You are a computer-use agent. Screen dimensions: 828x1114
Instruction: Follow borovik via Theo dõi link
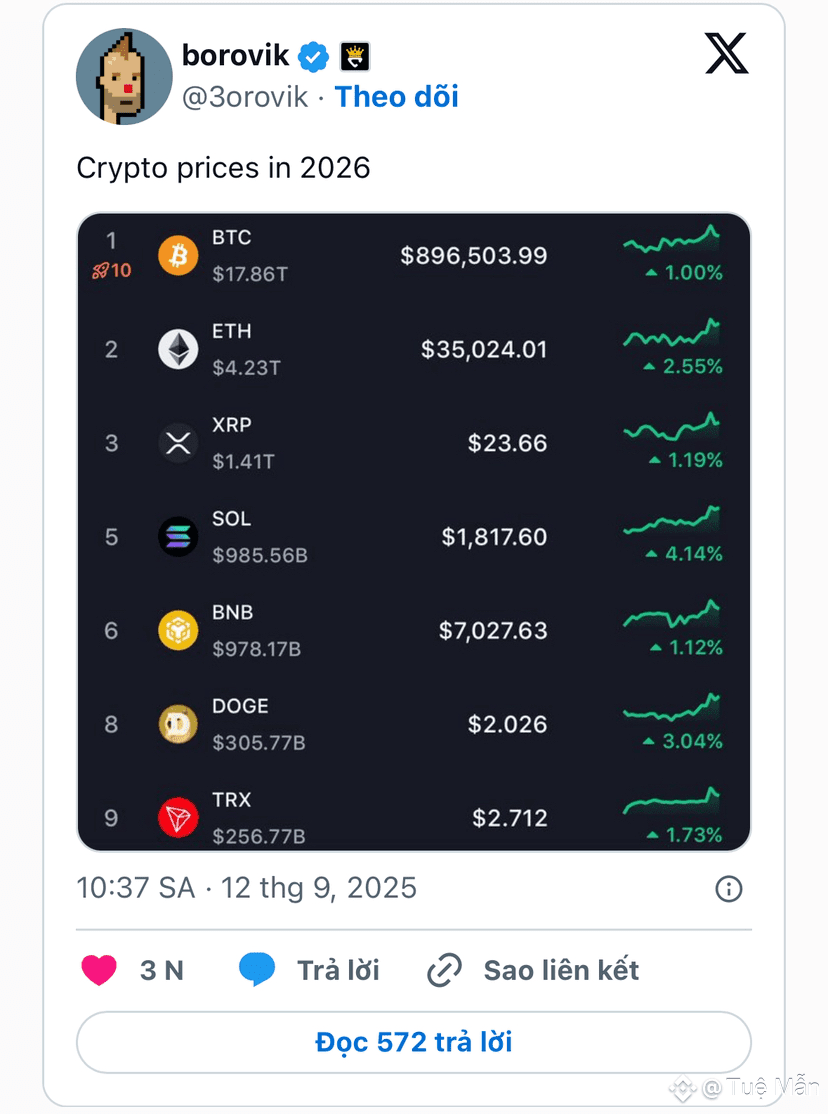pyautogui.click(x=397, y=97)
